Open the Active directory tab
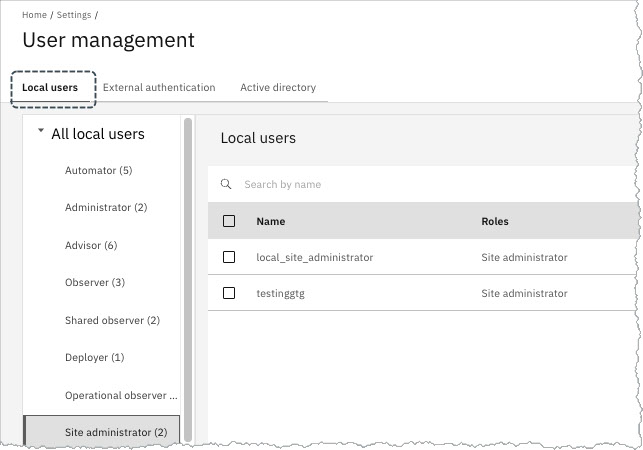The width and height of the screenshot is (643, 450). 277,88
